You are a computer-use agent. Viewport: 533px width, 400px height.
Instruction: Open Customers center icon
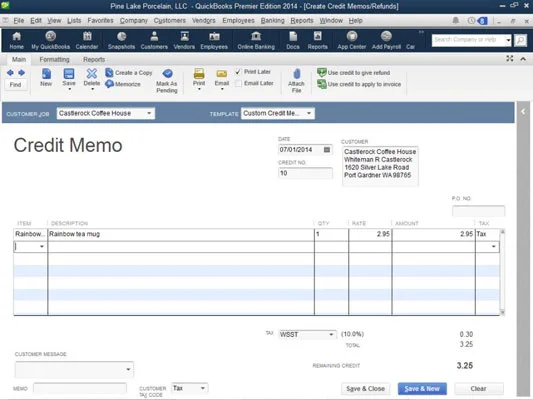pos(154,40)
